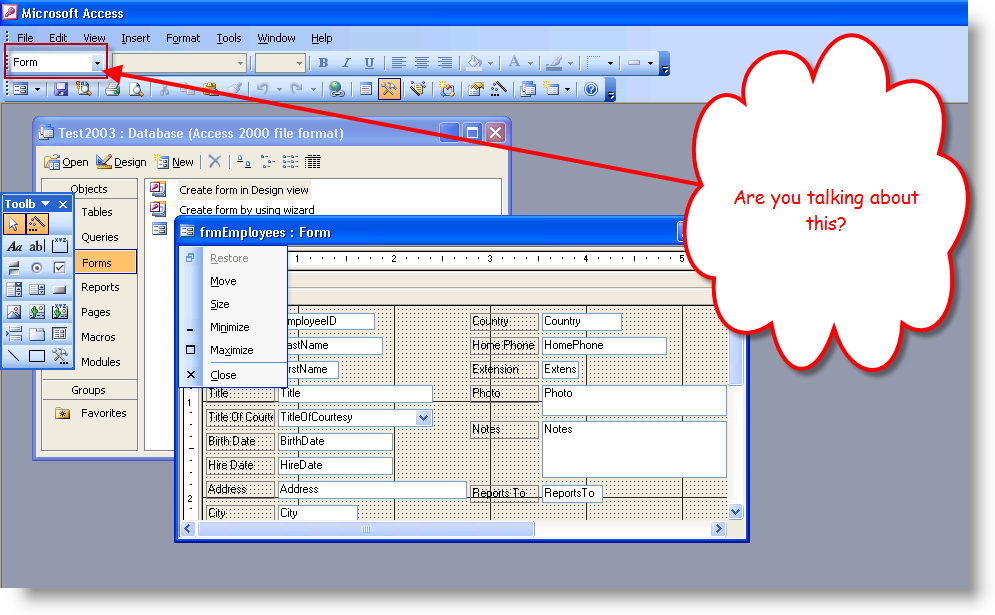This screenshot has height=615, width=995.
Task: Select Reports in Objects pane
Action: (100, 288)
